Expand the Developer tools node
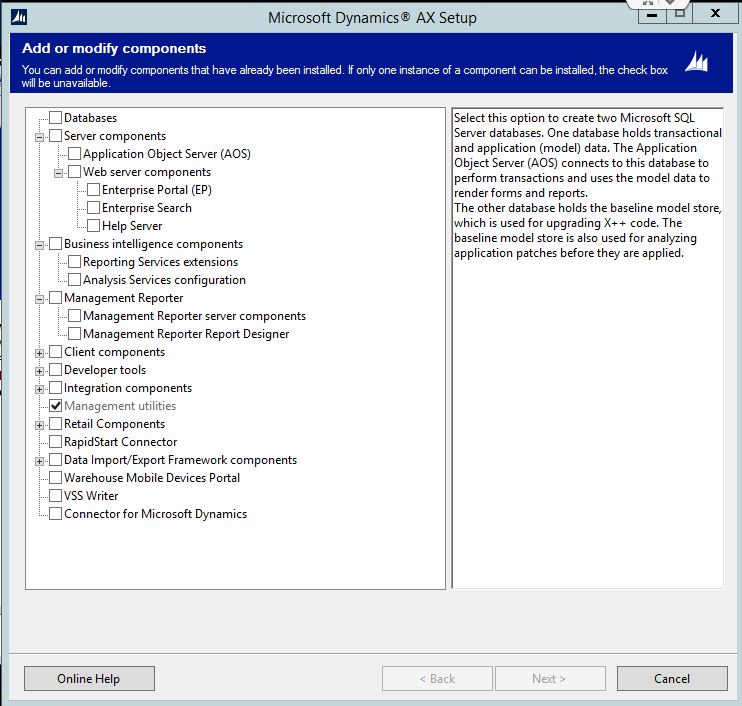742x706 pixels. coord(39,371)
